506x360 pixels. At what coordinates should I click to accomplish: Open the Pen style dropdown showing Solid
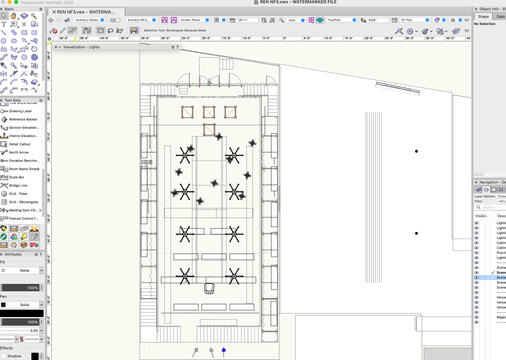point(22,305)
